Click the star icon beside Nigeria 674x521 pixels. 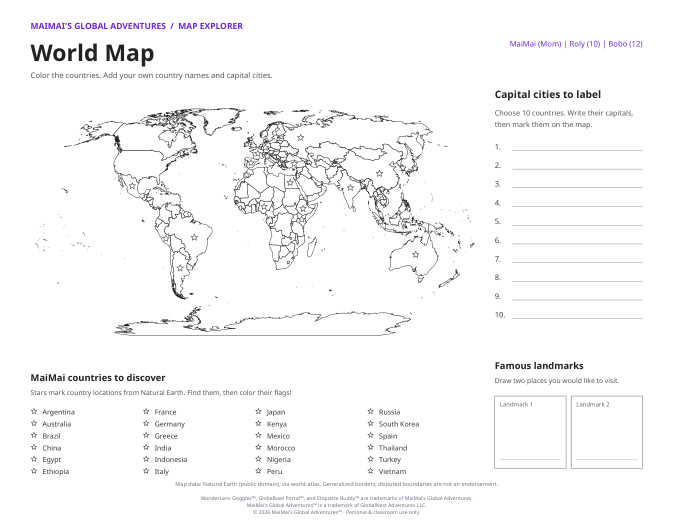tap(258, 459)
